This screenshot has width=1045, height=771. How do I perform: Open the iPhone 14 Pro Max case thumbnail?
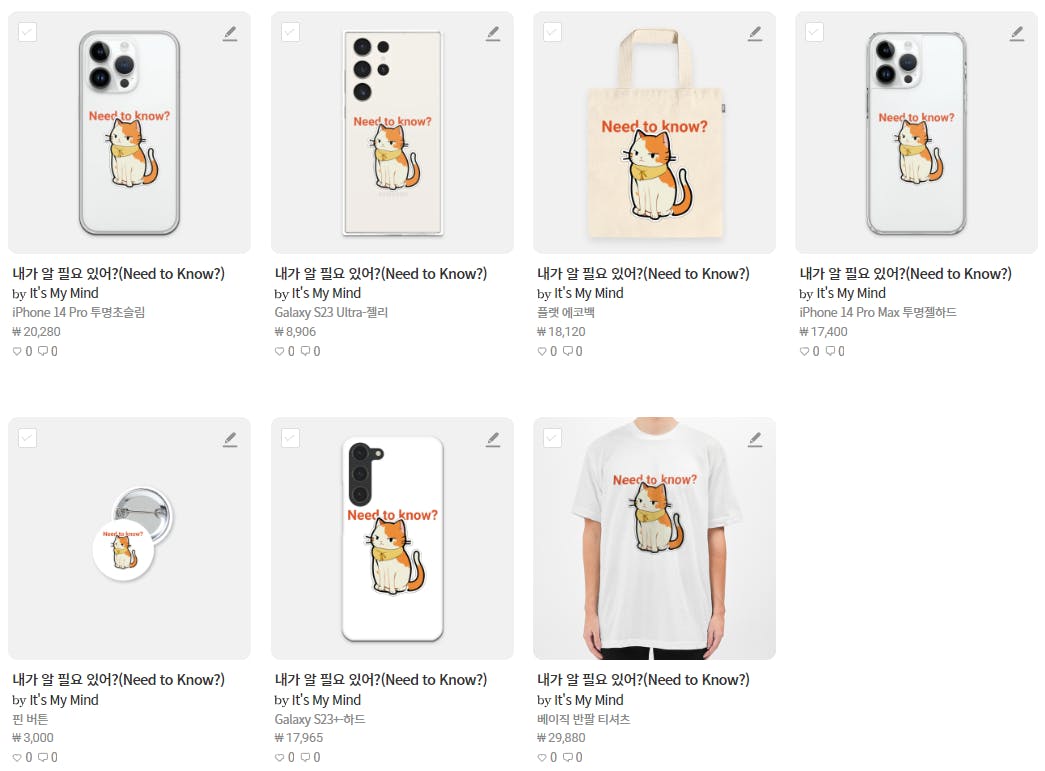pyautogui.click(x=916, y=132)
